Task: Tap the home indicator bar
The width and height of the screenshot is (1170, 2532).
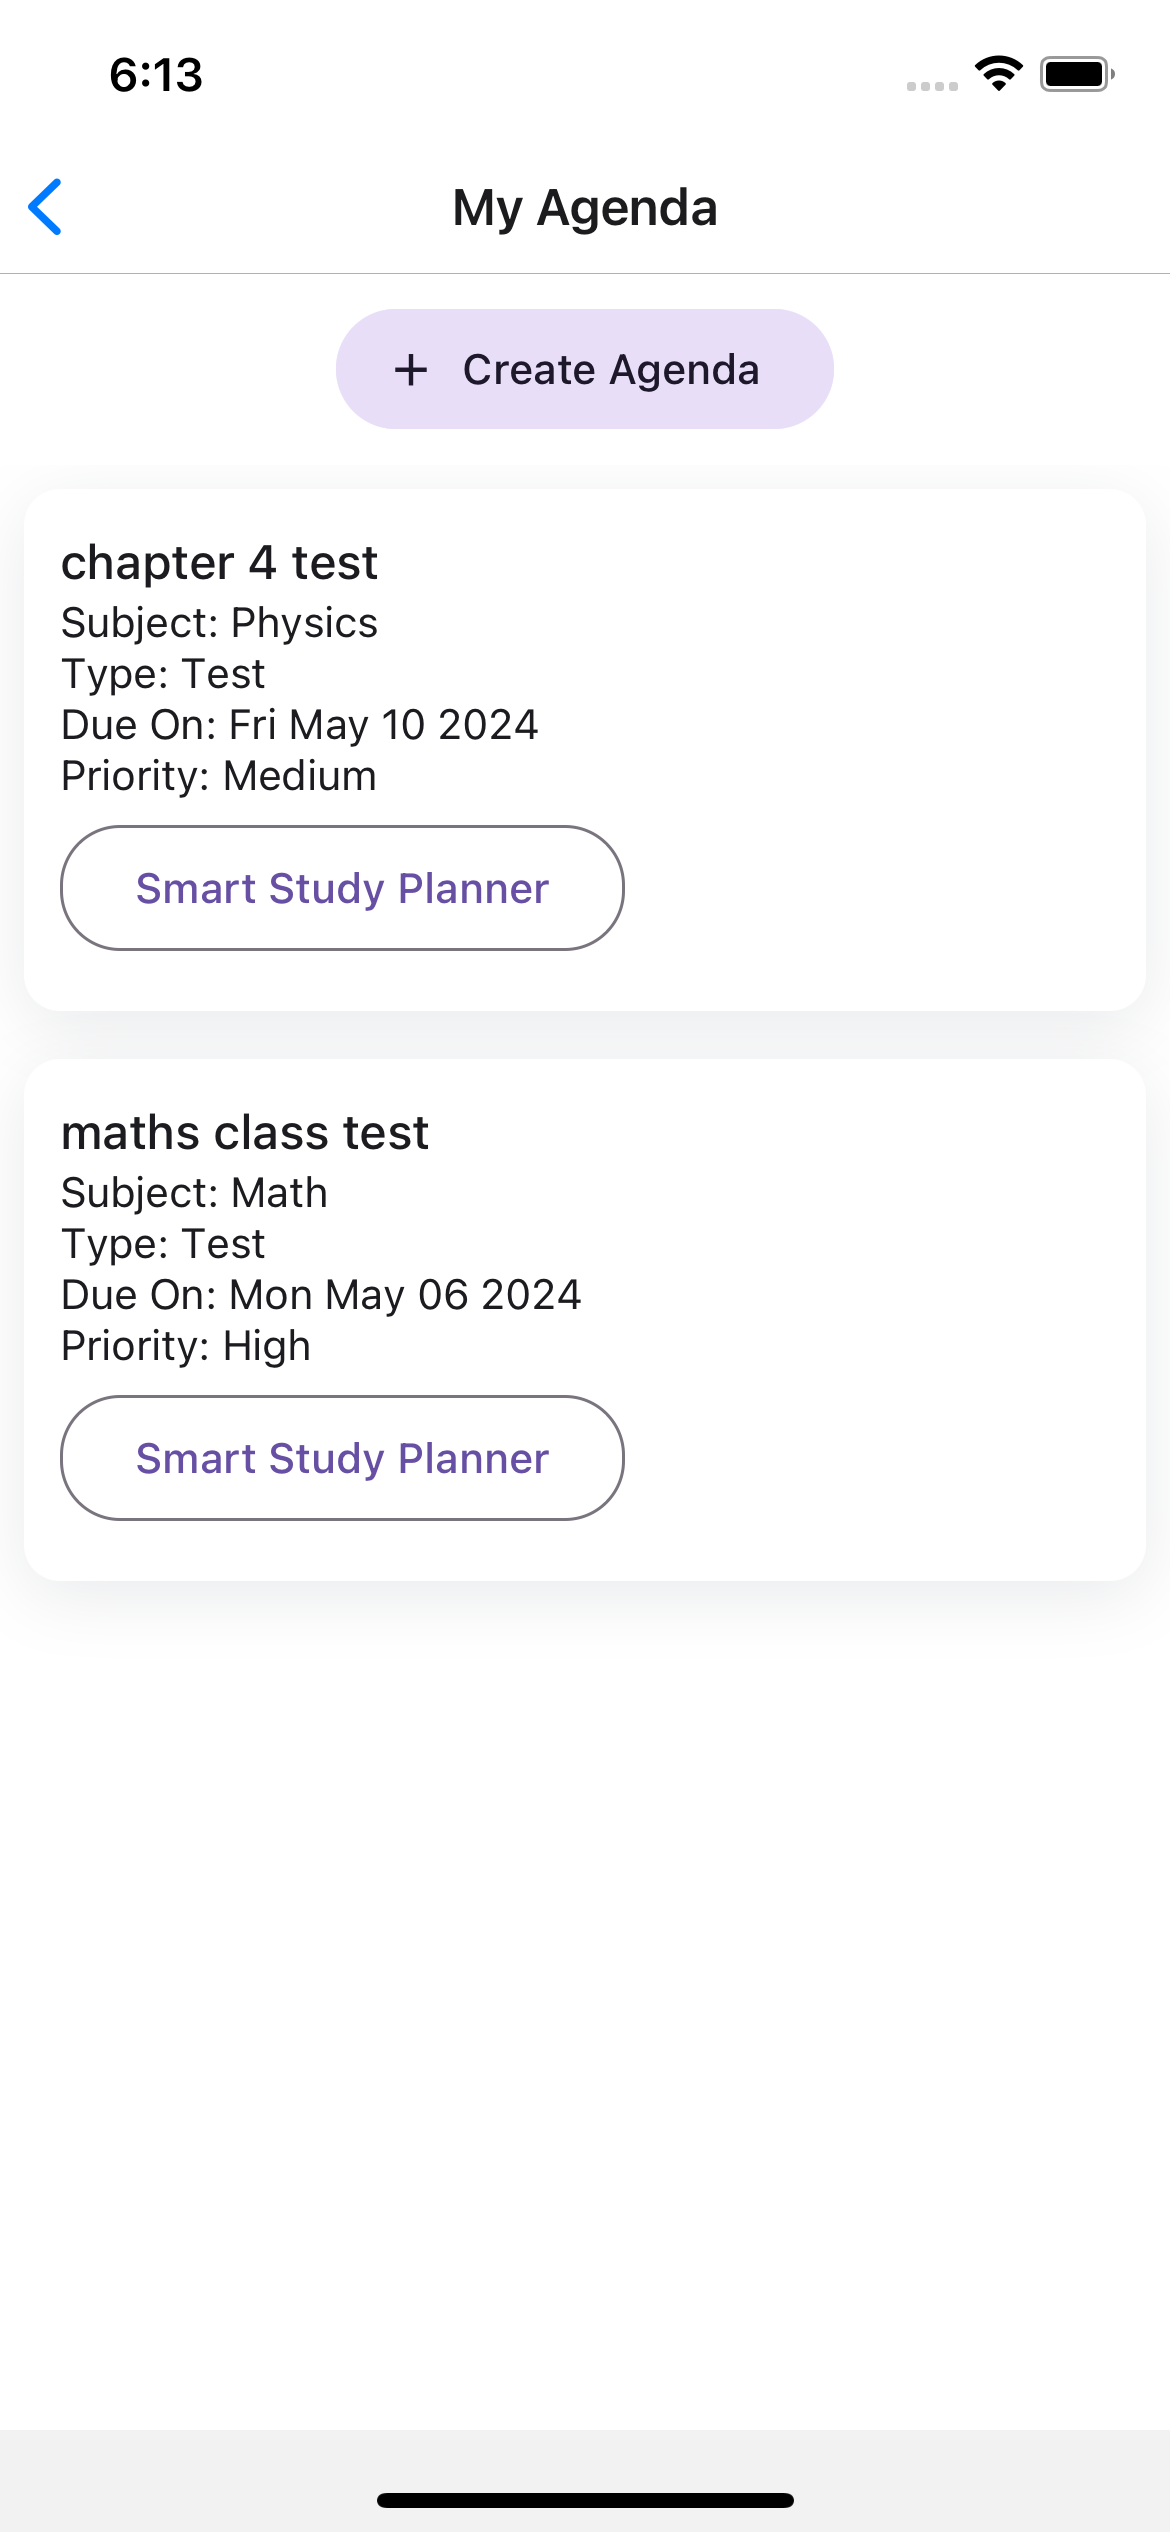Action: click(x=585, y=2500)
